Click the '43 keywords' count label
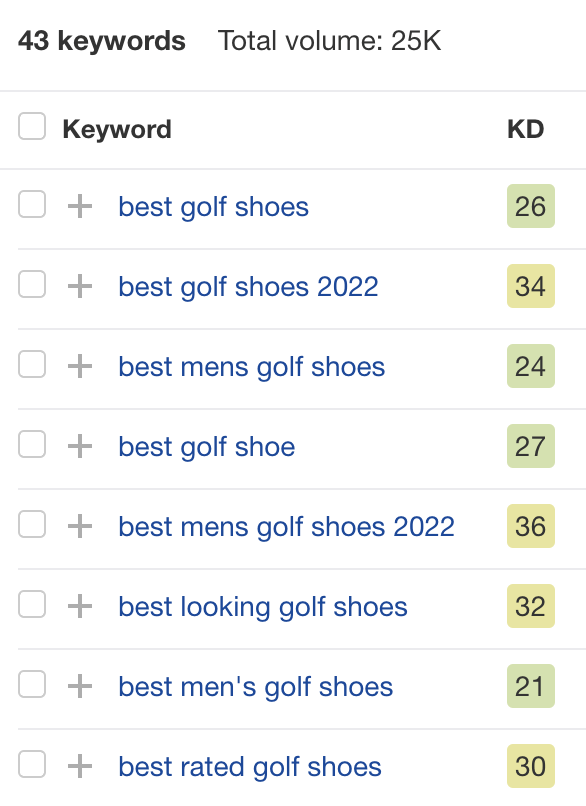Viewport: 586px width, 806px height. [x=102, y=41]
